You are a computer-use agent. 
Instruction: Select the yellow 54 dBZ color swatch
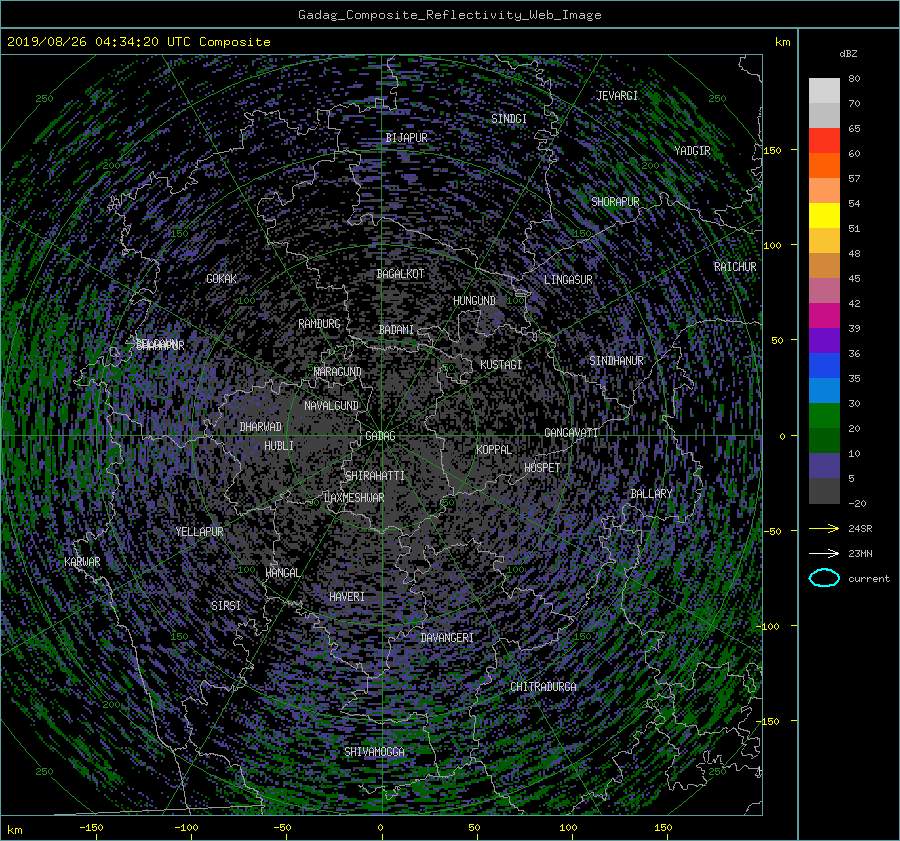tap(824, 215)
